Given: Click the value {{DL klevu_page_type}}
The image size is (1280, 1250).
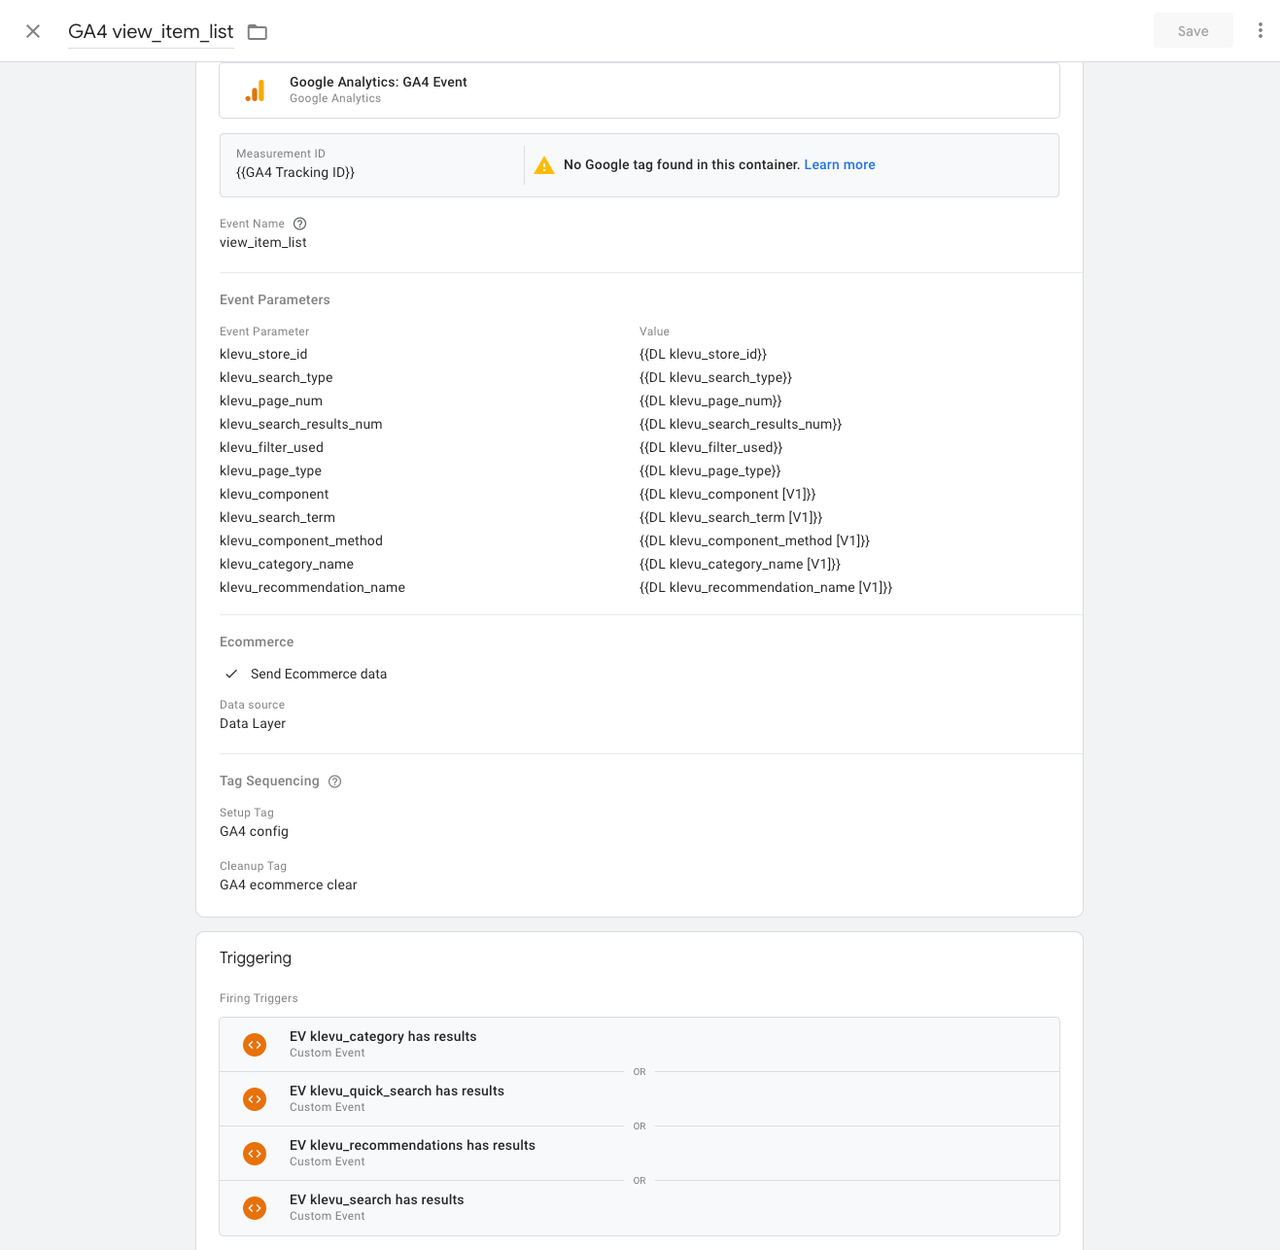Looking at the screenshot, I should pos(710,471).
